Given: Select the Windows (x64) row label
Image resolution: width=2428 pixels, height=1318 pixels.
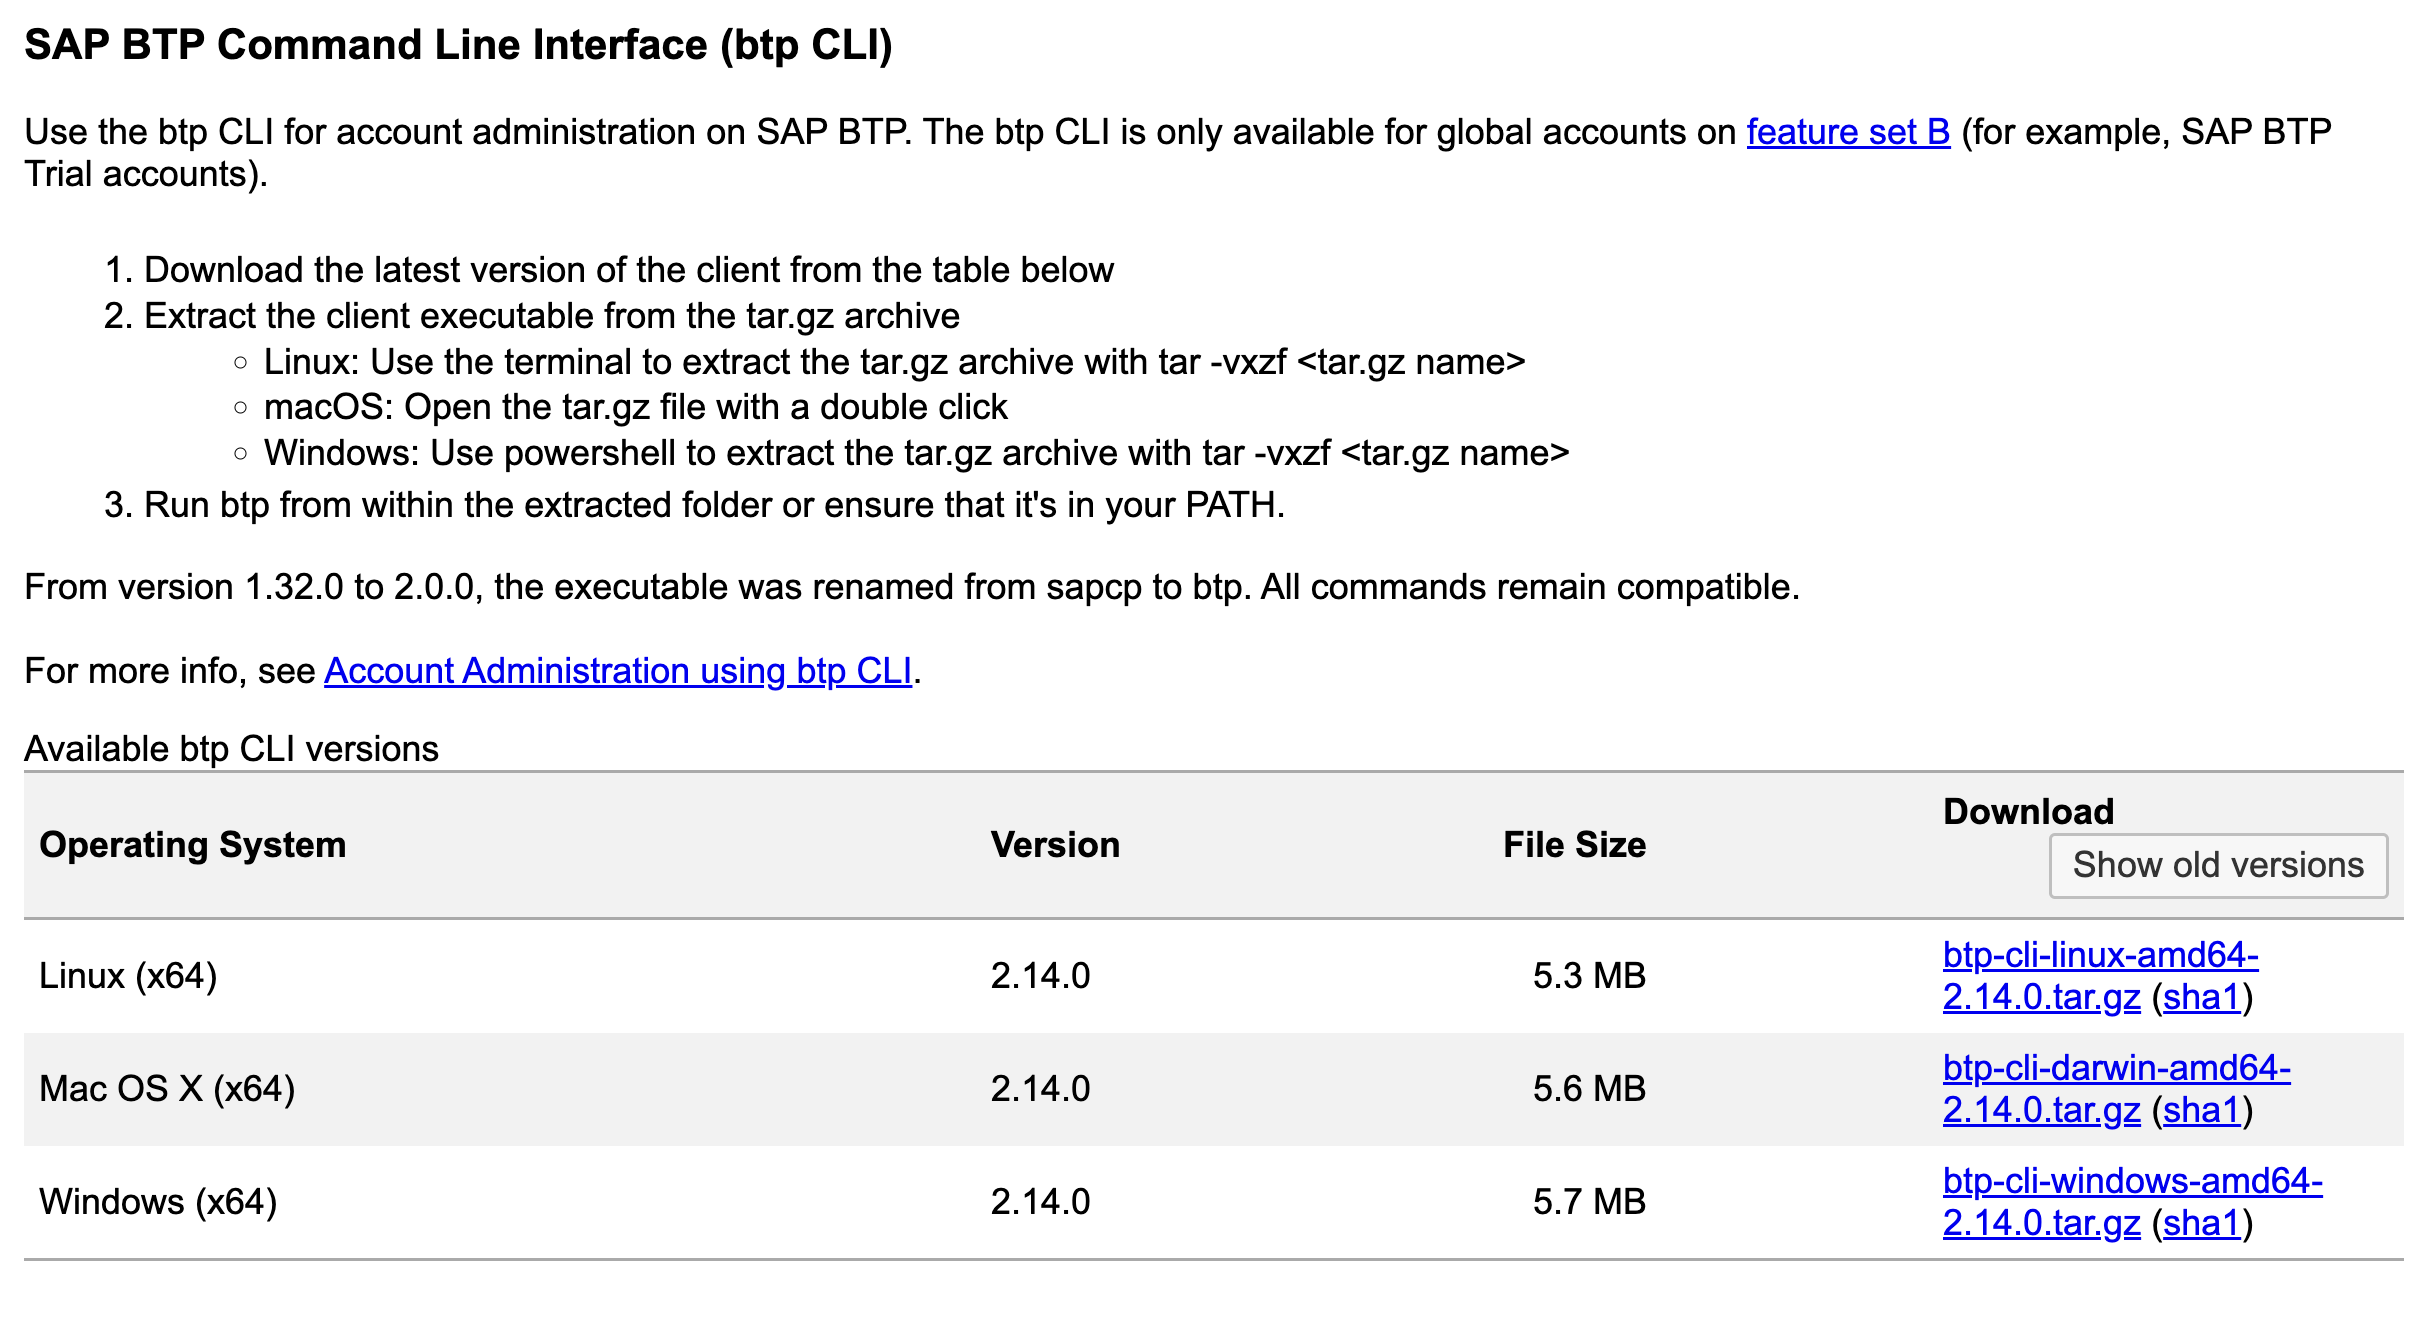Looking at the screenshot, I should tap(158, 1202).
